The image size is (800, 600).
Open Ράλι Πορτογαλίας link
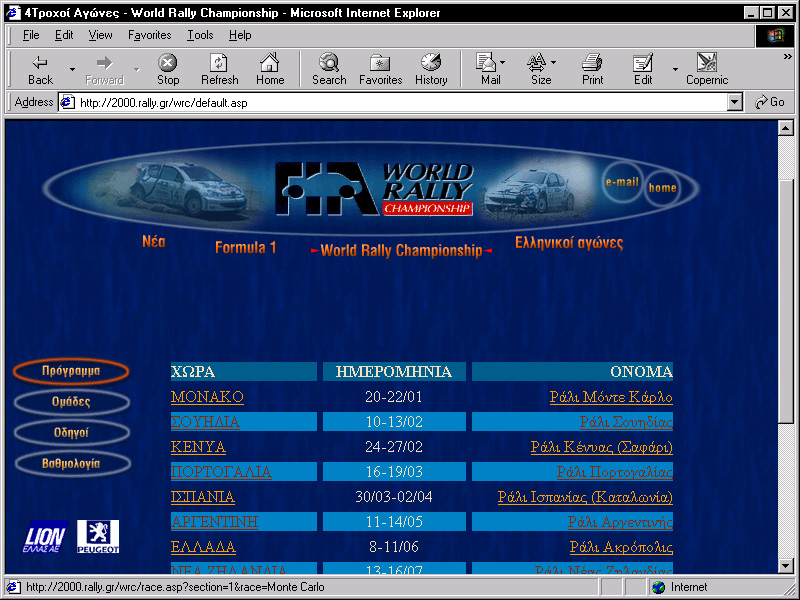tap(615, 472)
